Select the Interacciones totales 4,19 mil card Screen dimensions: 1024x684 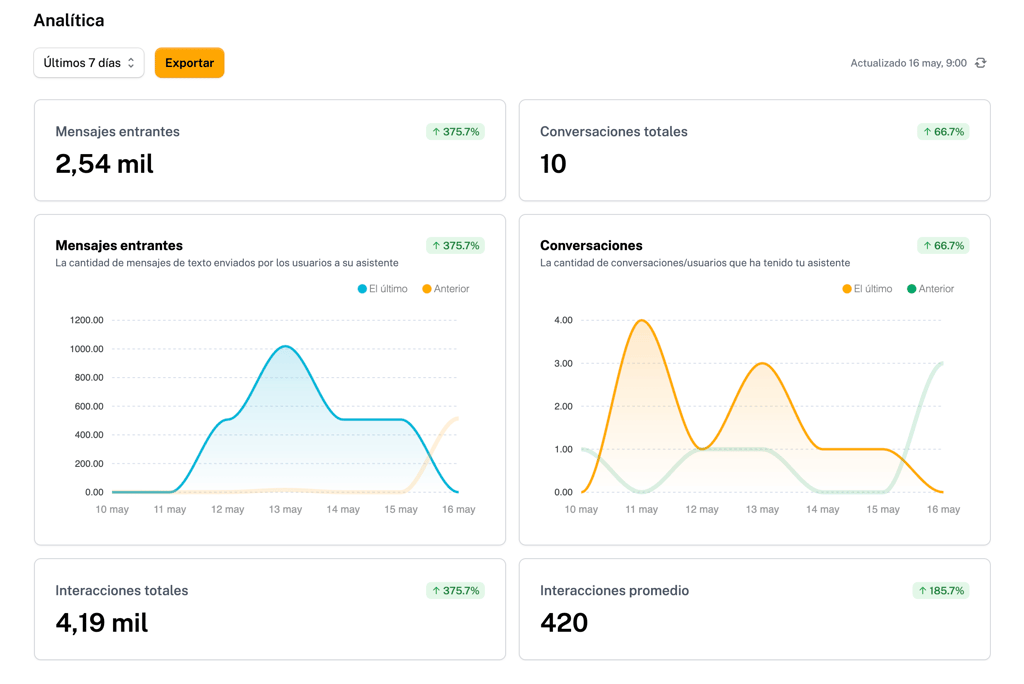pos(269,609)
